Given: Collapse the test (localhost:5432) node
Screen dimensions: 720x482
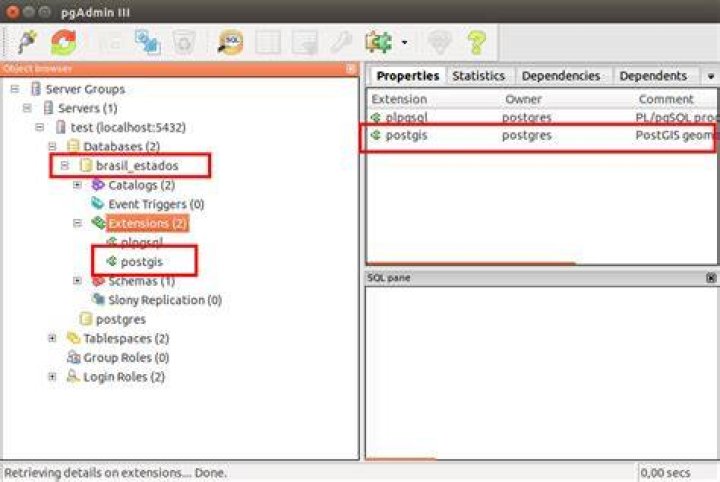Looking at the screenshot, I should pyautogui.click(x=39, y=127).
